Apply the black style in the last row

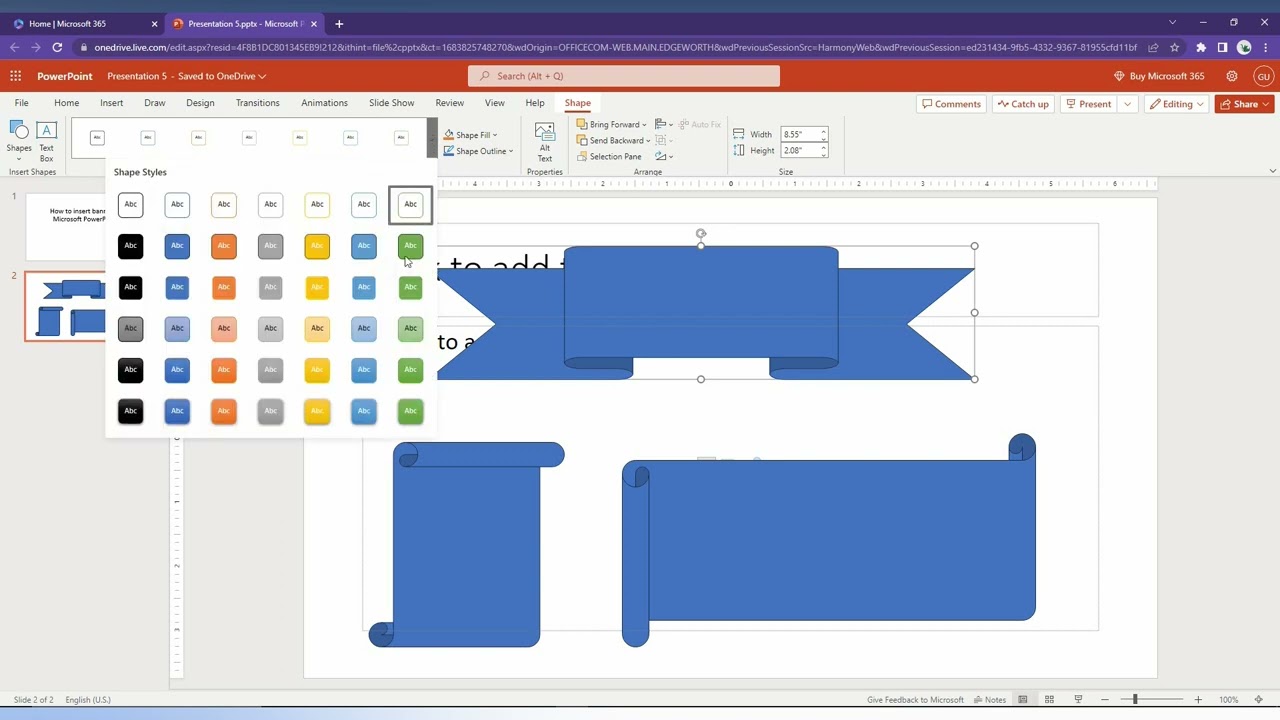130,411
